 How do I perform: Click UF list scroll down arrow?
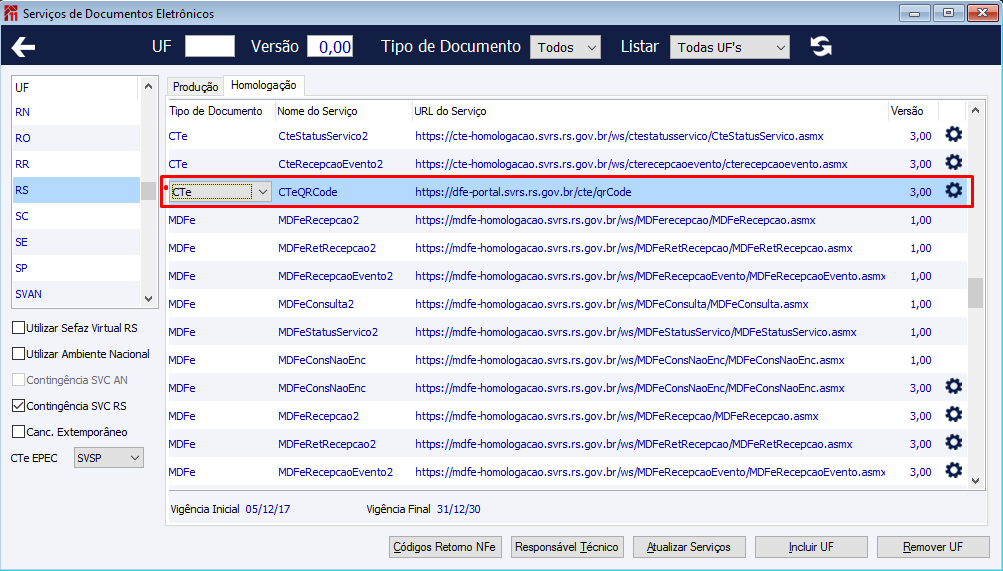click(148, 299)
